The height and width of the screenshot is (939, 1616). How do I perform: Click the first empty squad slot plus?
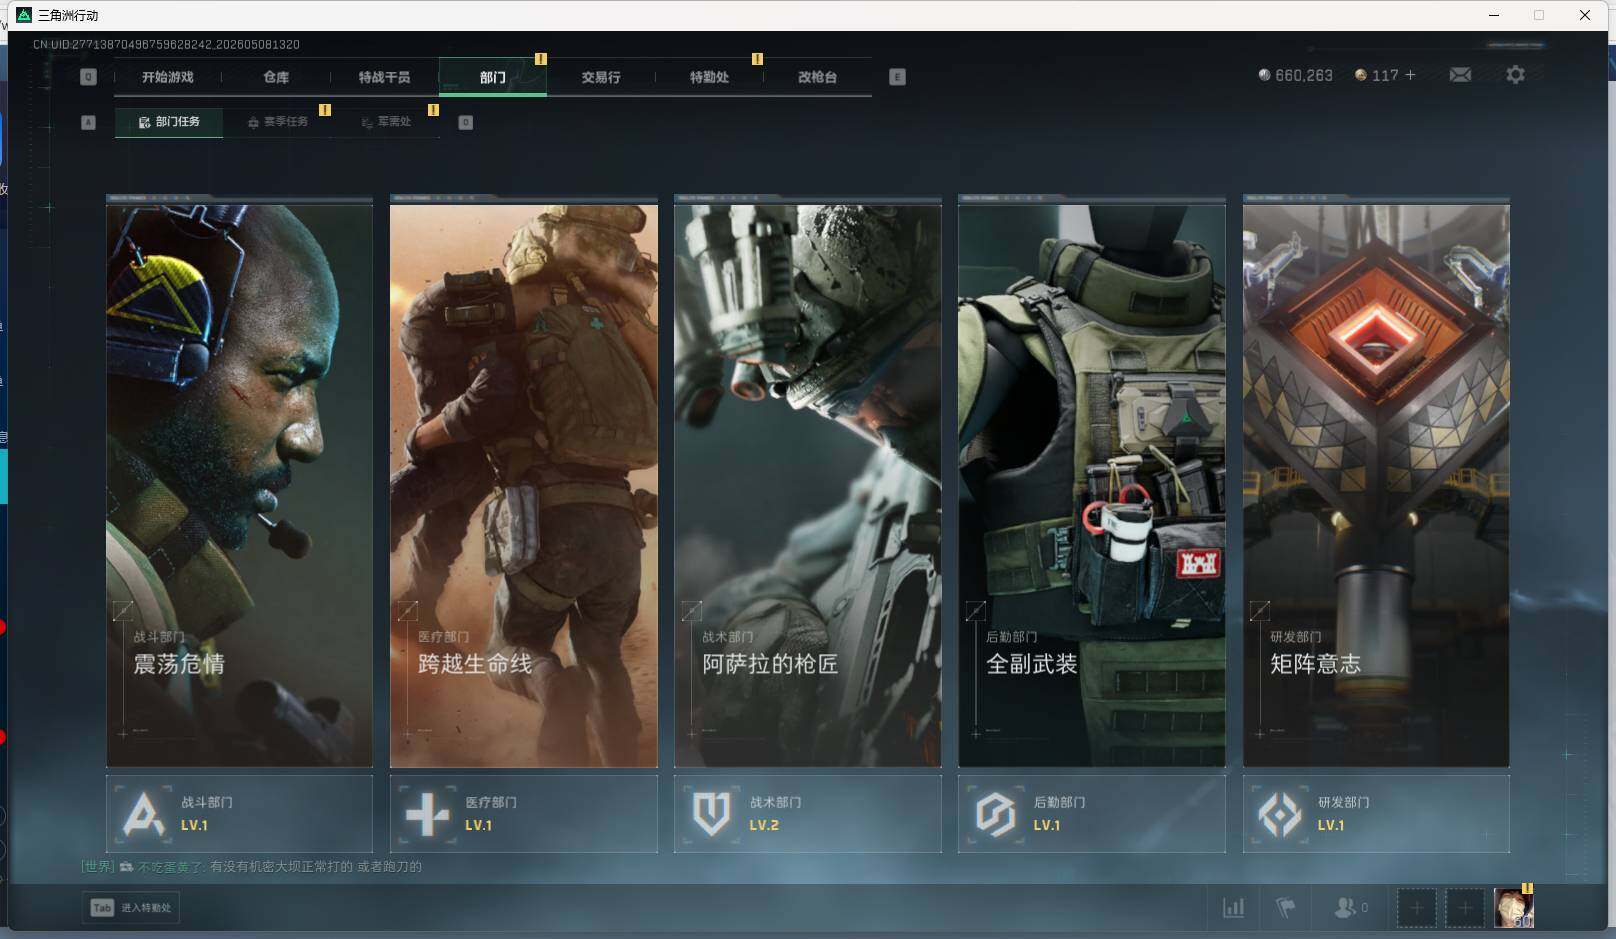(1416, 908)
